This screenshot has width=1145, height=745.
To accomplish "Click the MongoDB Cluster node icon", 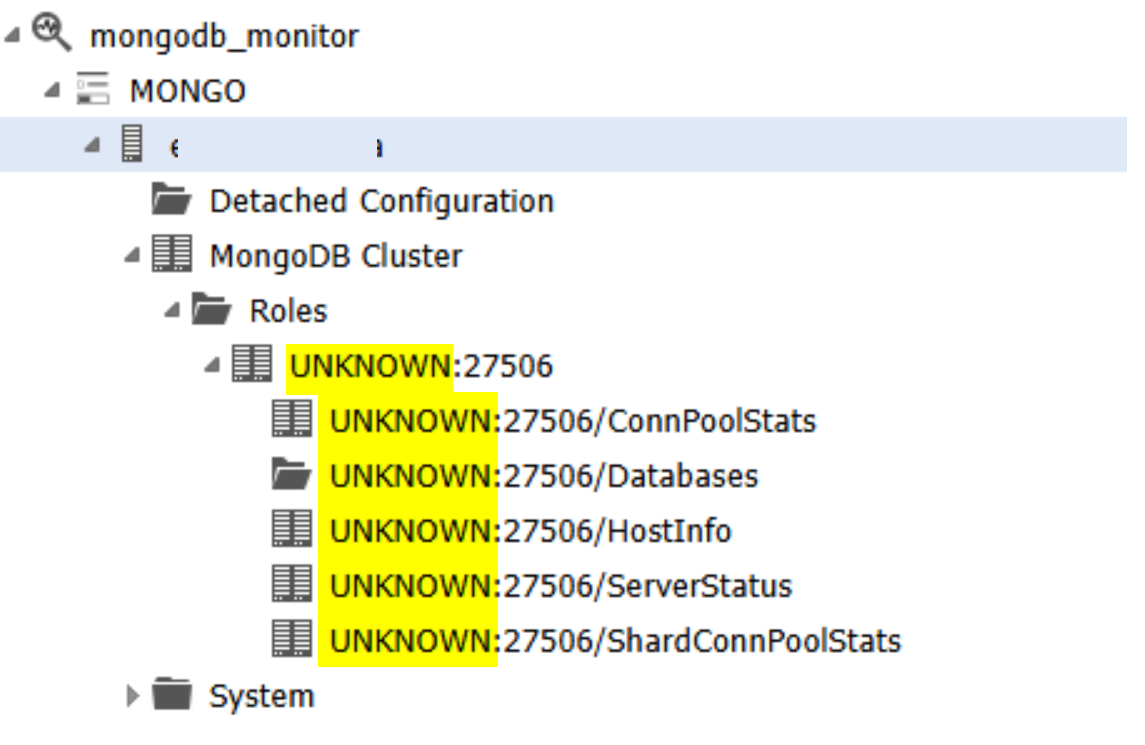I will (x=172, y=256).
